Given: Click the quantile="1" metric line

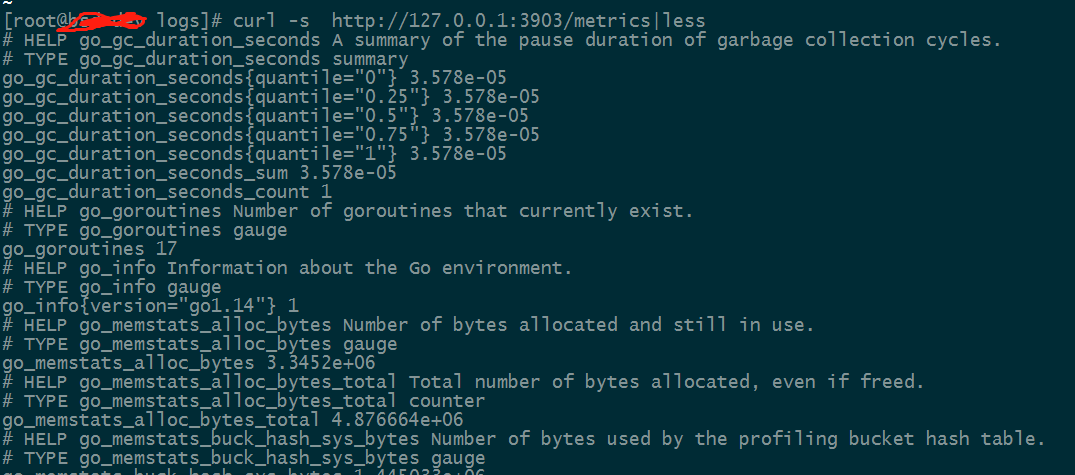Looking at the screenshot, I should pos(254,154).
